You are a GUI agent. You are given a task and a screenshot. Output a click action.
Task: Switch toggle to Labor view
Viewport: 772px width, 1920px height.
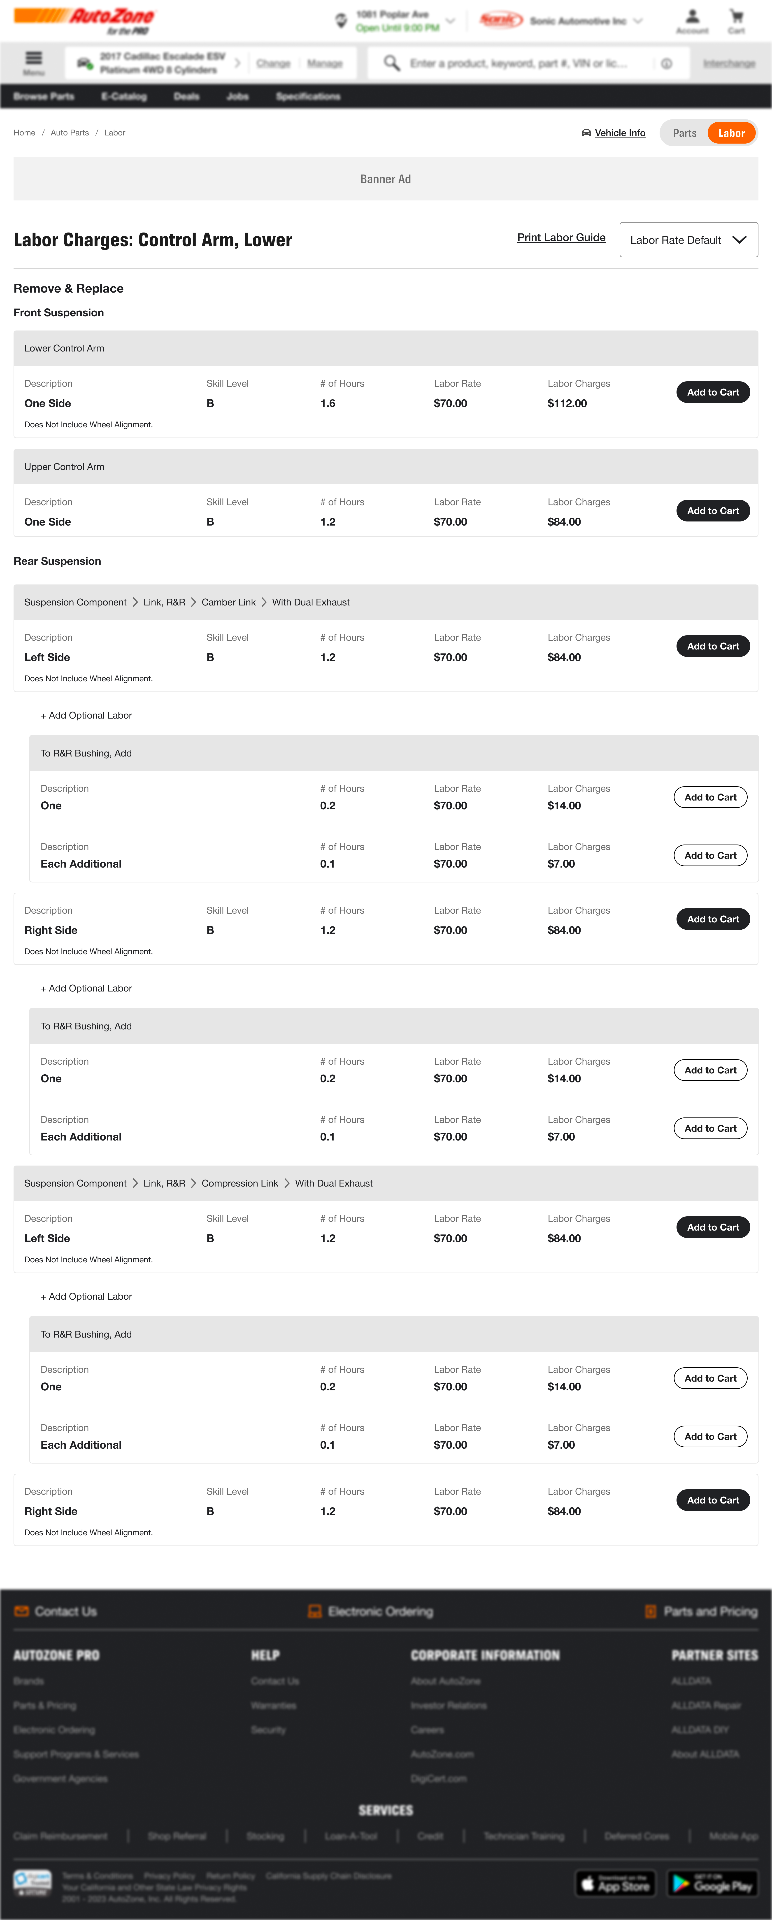[731, 133]
